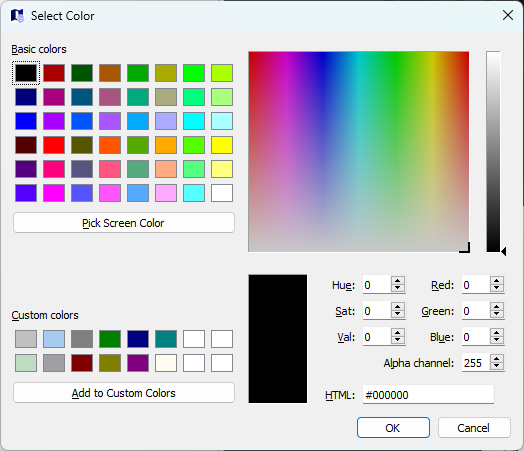Click the Pick Screen Color button
Viewport: 524px width, 451px height.
124,223
